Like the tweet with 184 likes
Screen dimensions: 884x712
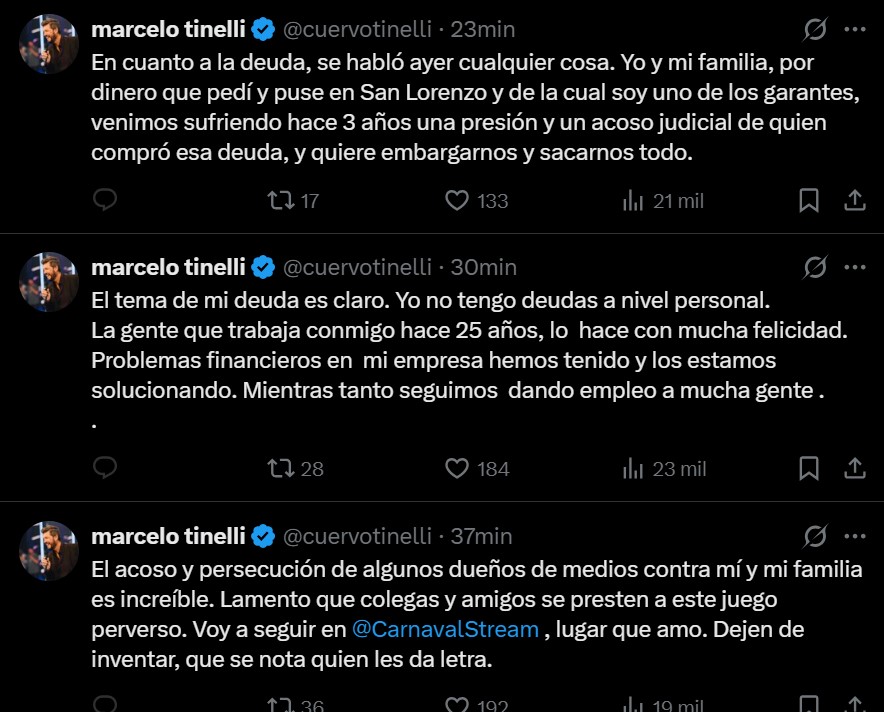point(457,468)
